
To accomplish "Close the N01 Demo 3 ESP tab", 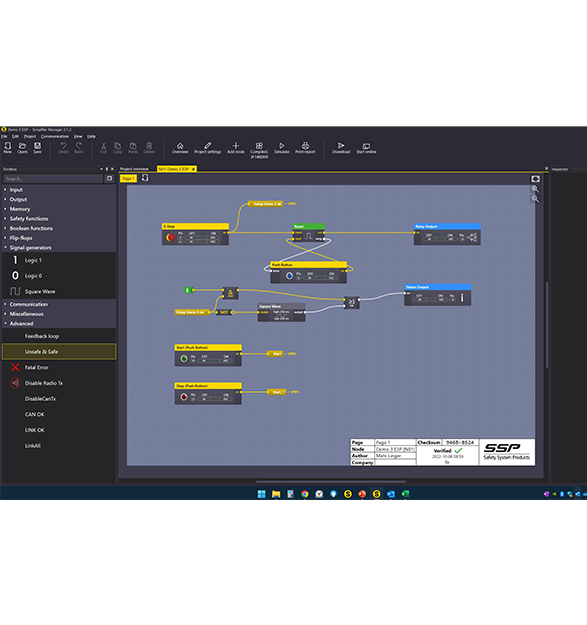I will click(194, 169).
